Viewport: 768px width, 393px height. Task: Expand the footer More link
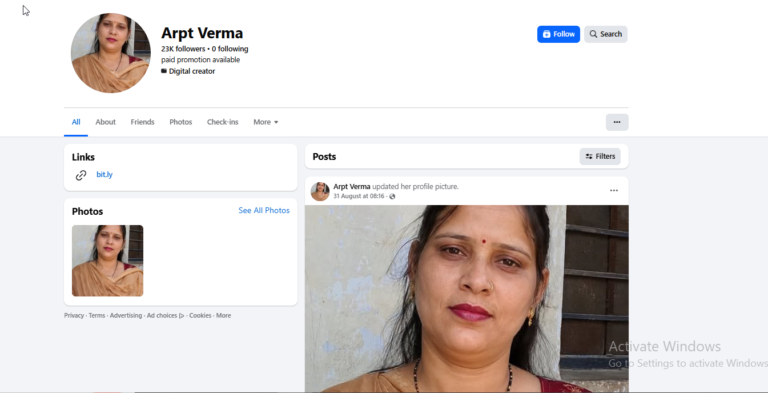(x=223, y=316)
